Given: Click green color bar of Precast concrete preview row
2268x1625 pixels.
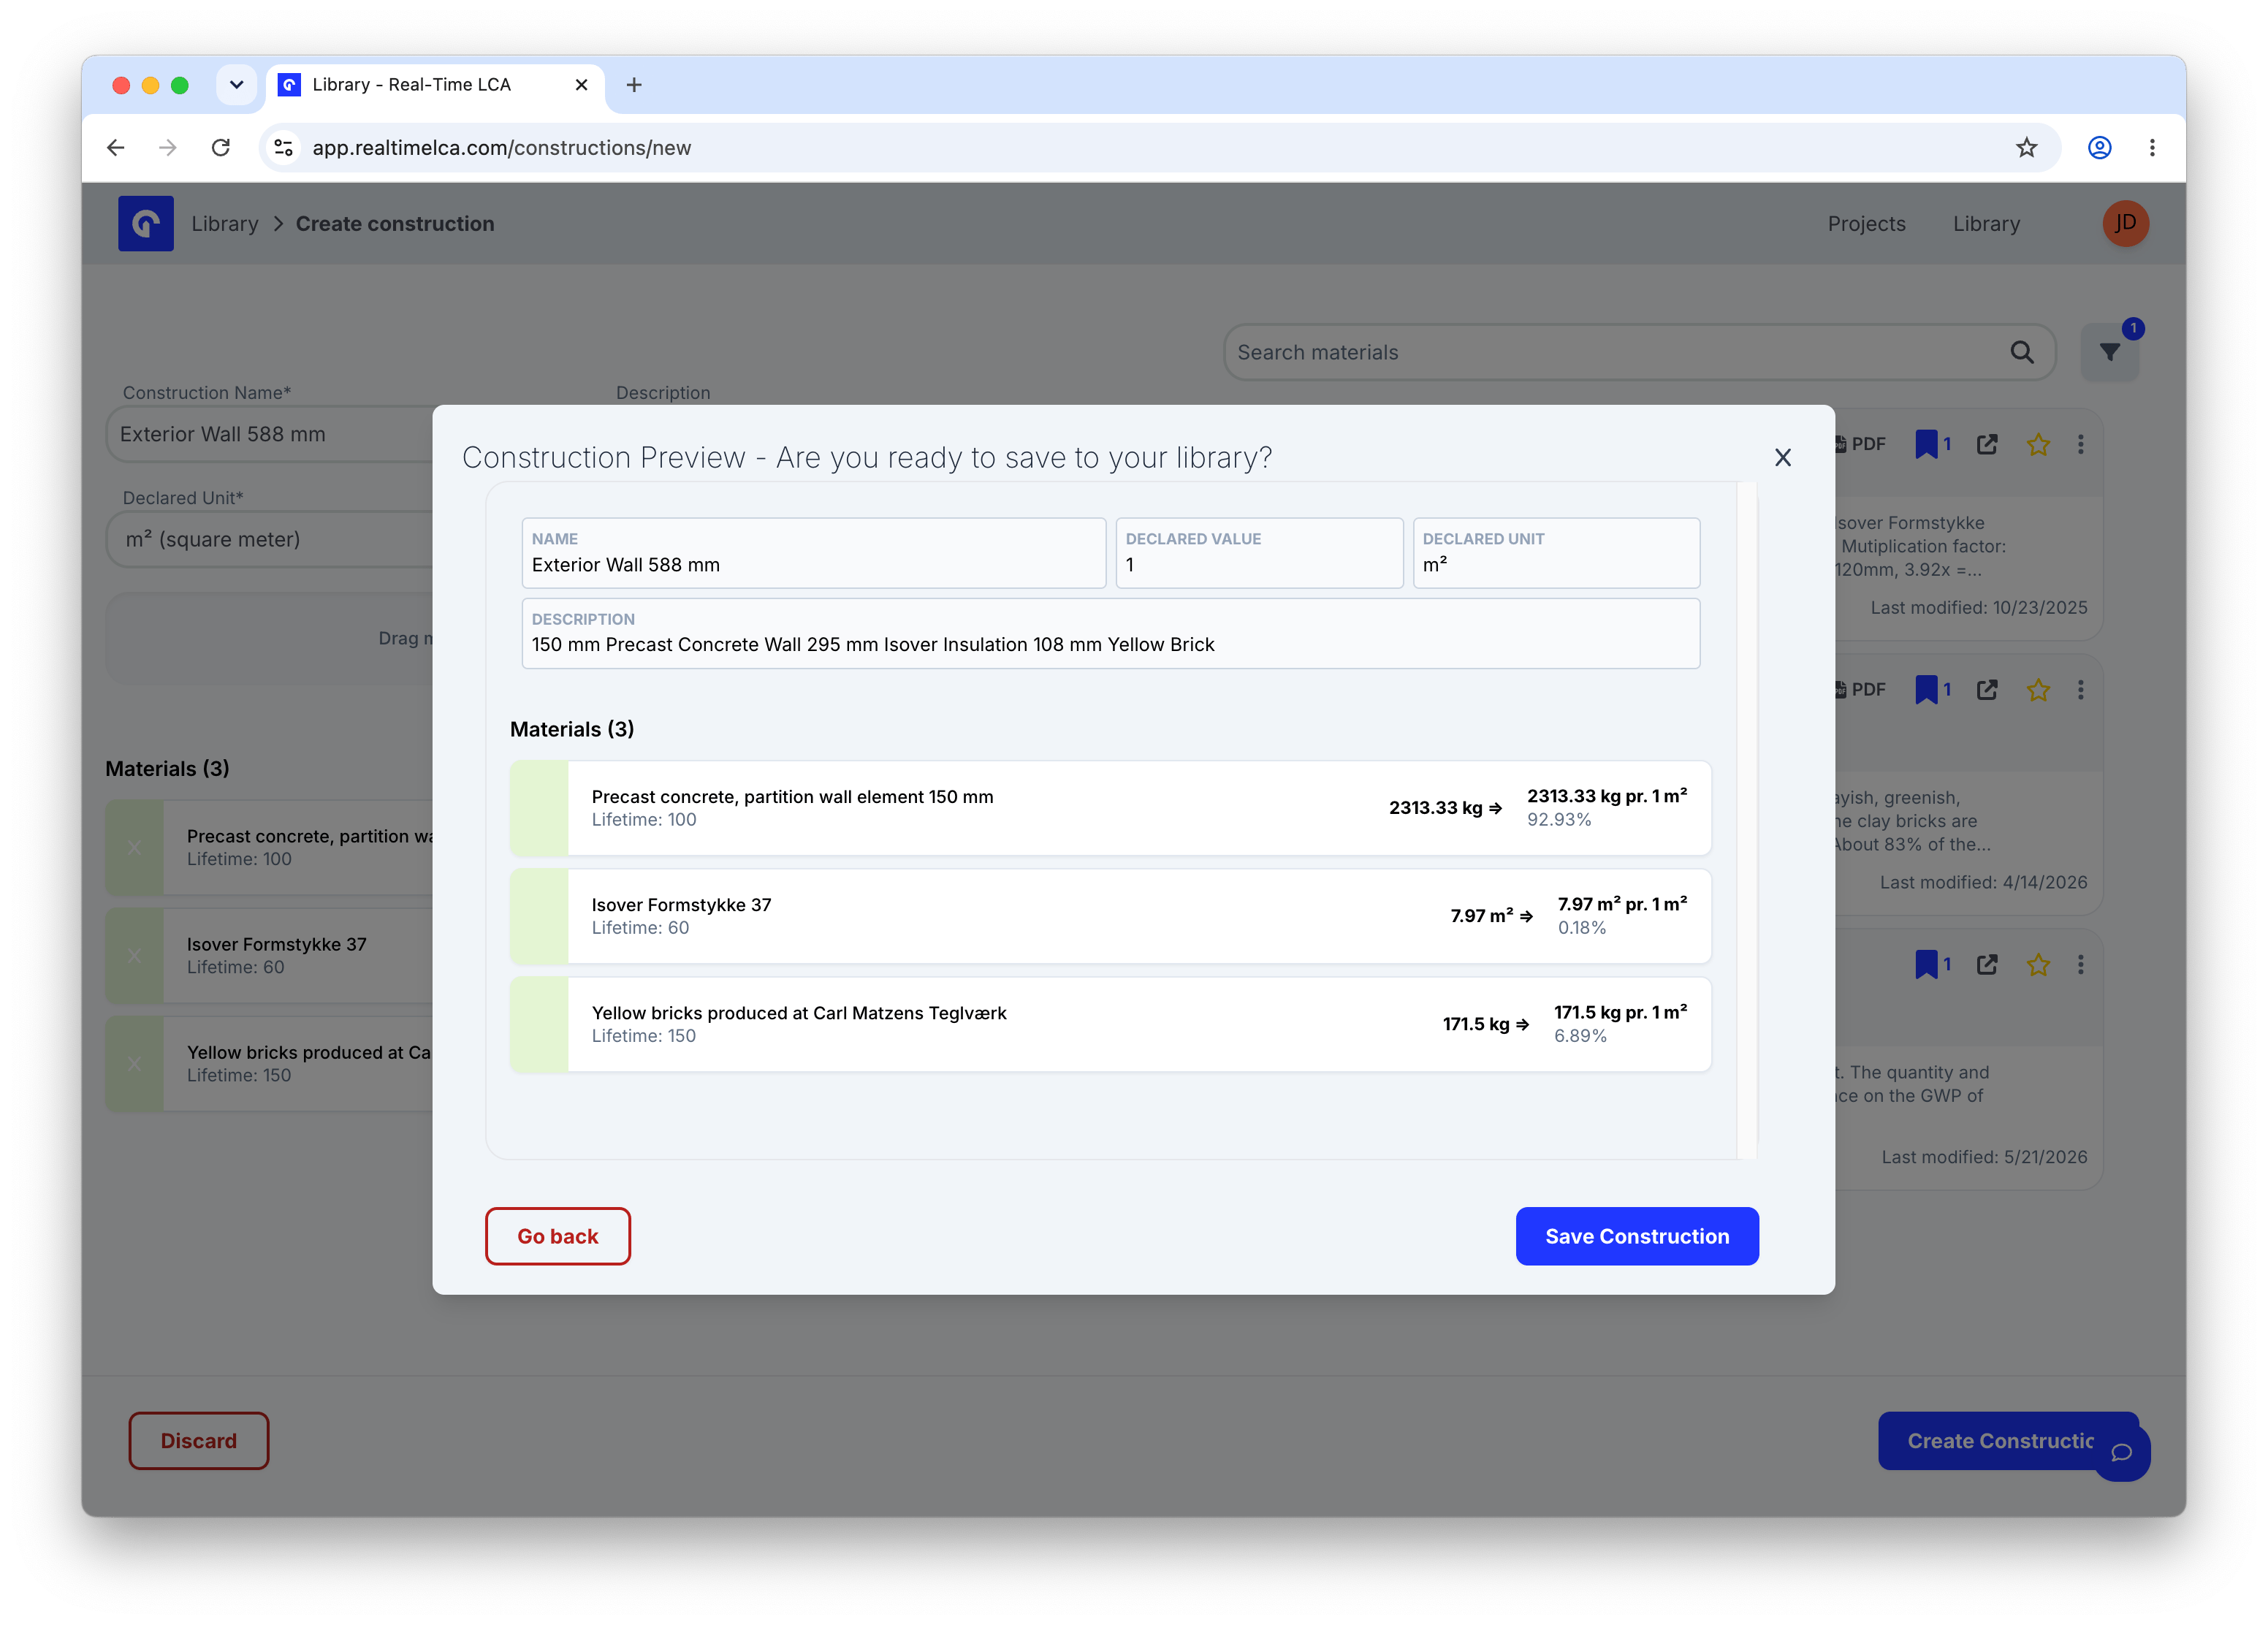Looking at the screenshot, I should click(x=539, y=808).
